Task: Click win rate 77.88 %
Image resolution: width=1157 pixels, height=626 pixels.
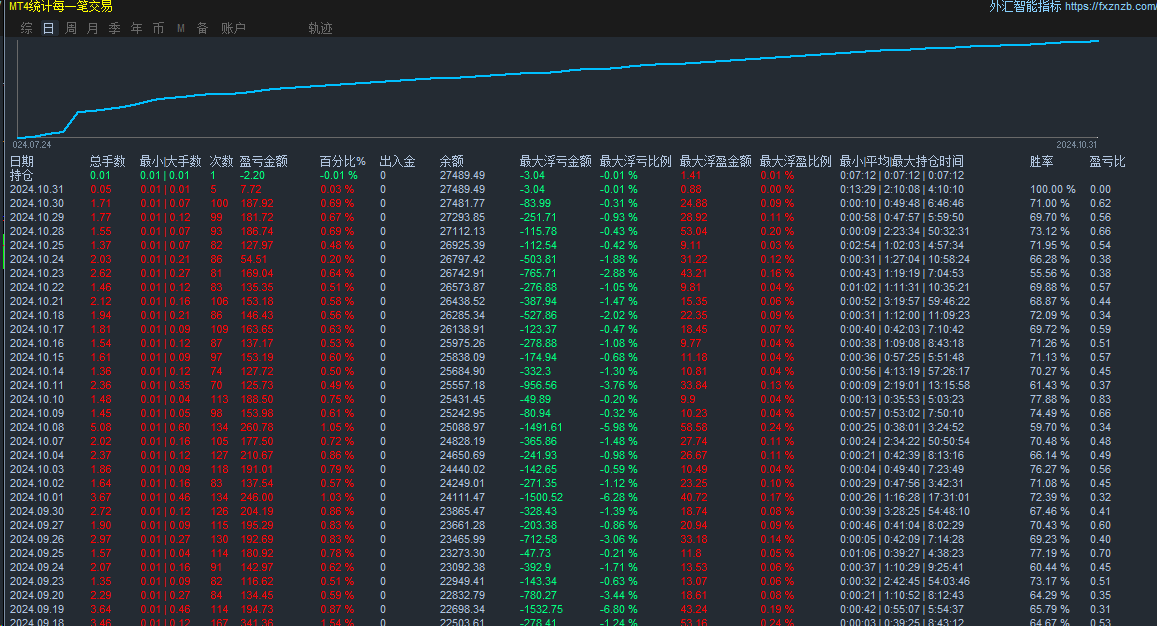Action: pyautogui.click(x=1050, y=399)
